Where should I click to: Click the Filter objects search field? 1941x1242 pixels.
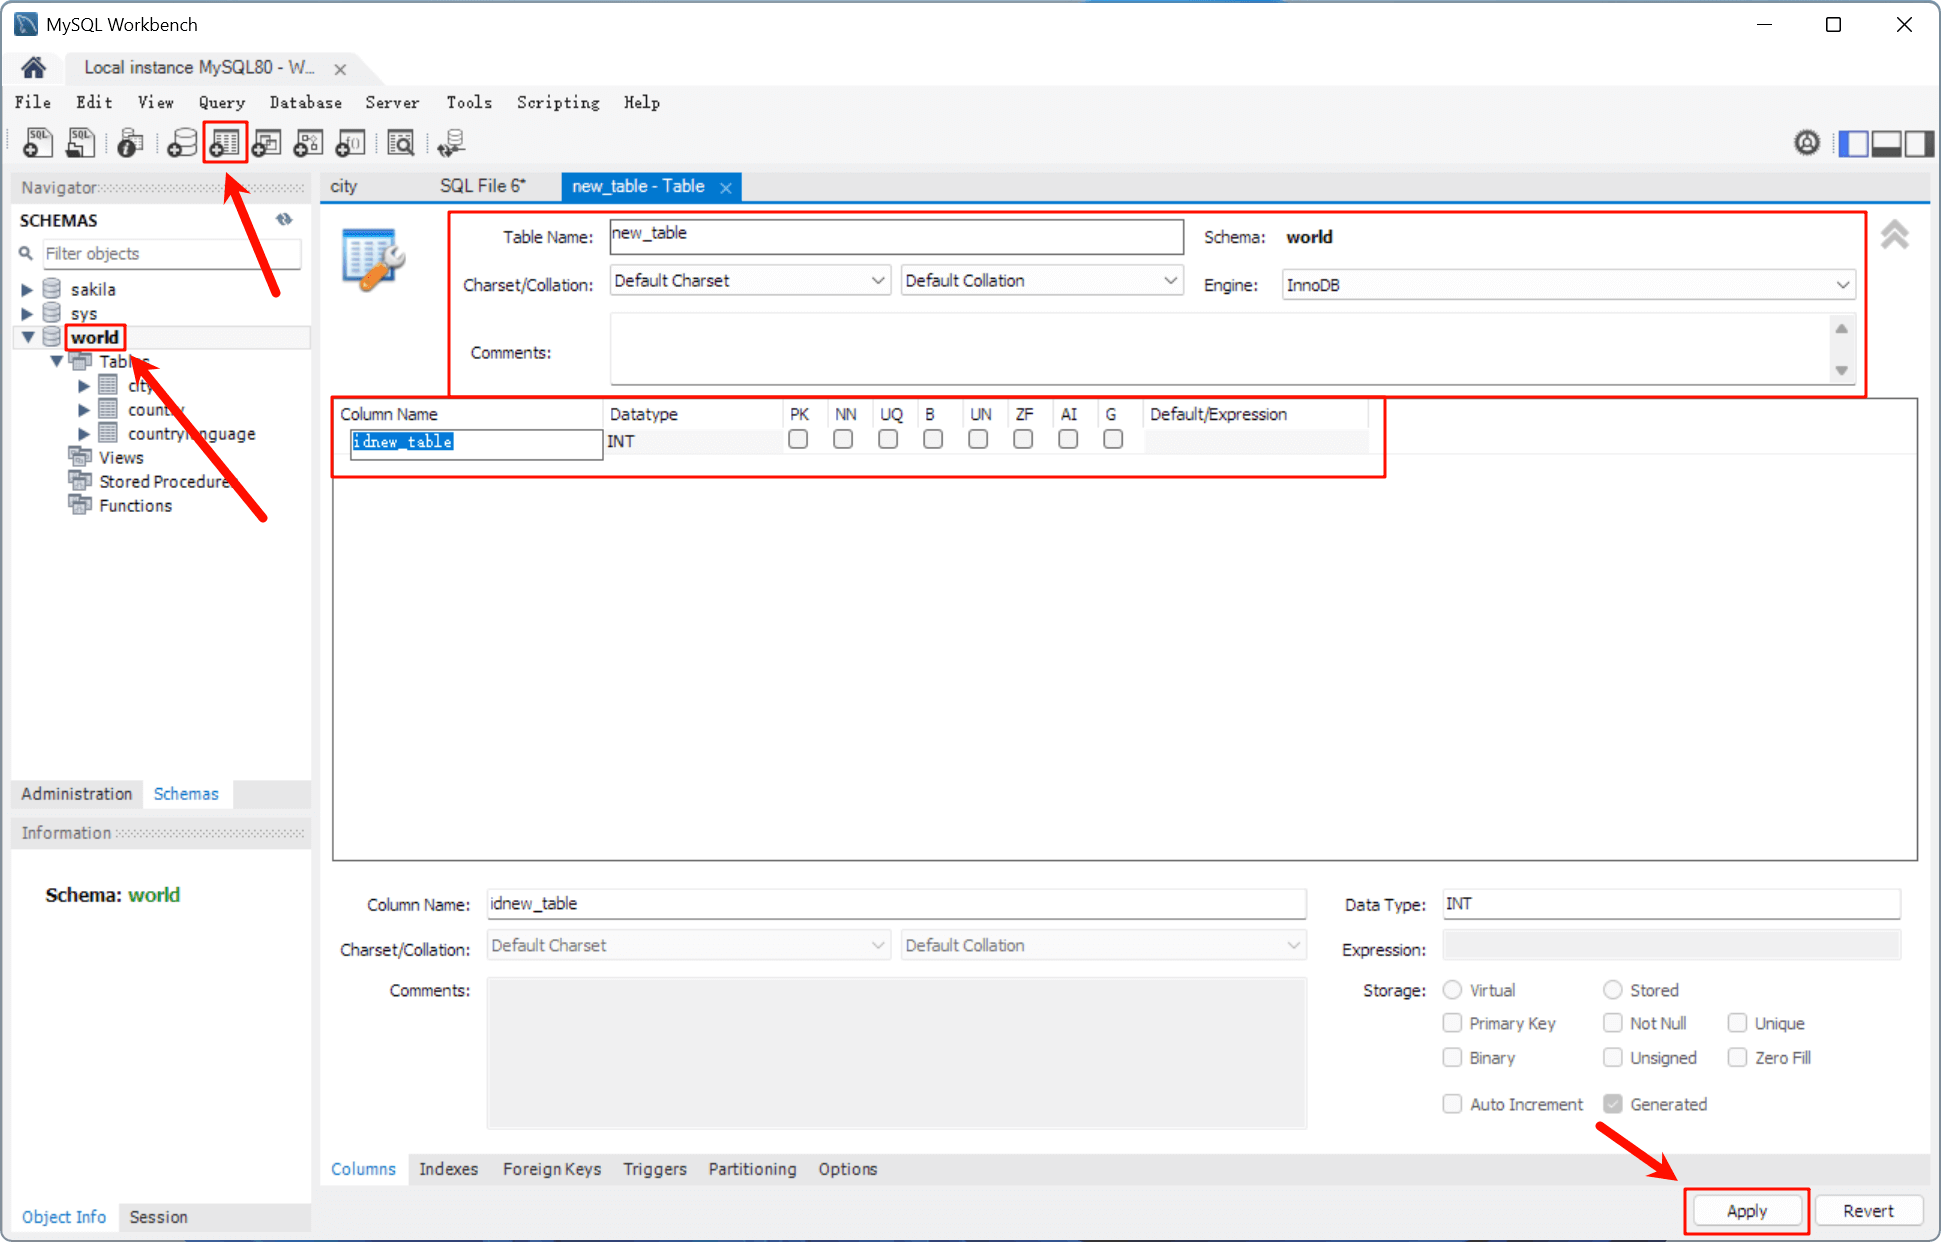coord(171,254)
